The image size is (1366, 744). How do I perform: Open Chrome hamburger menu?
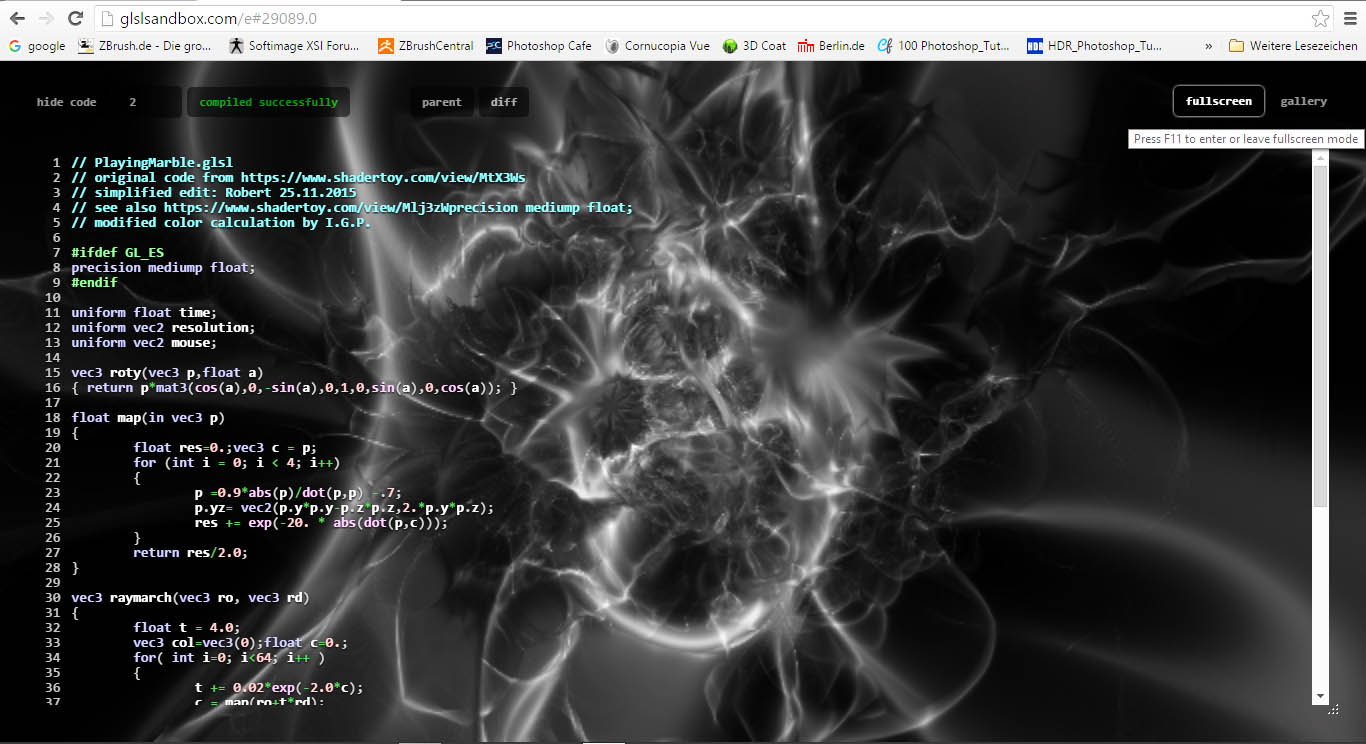pyautogui.click(x=1349, y=18)
